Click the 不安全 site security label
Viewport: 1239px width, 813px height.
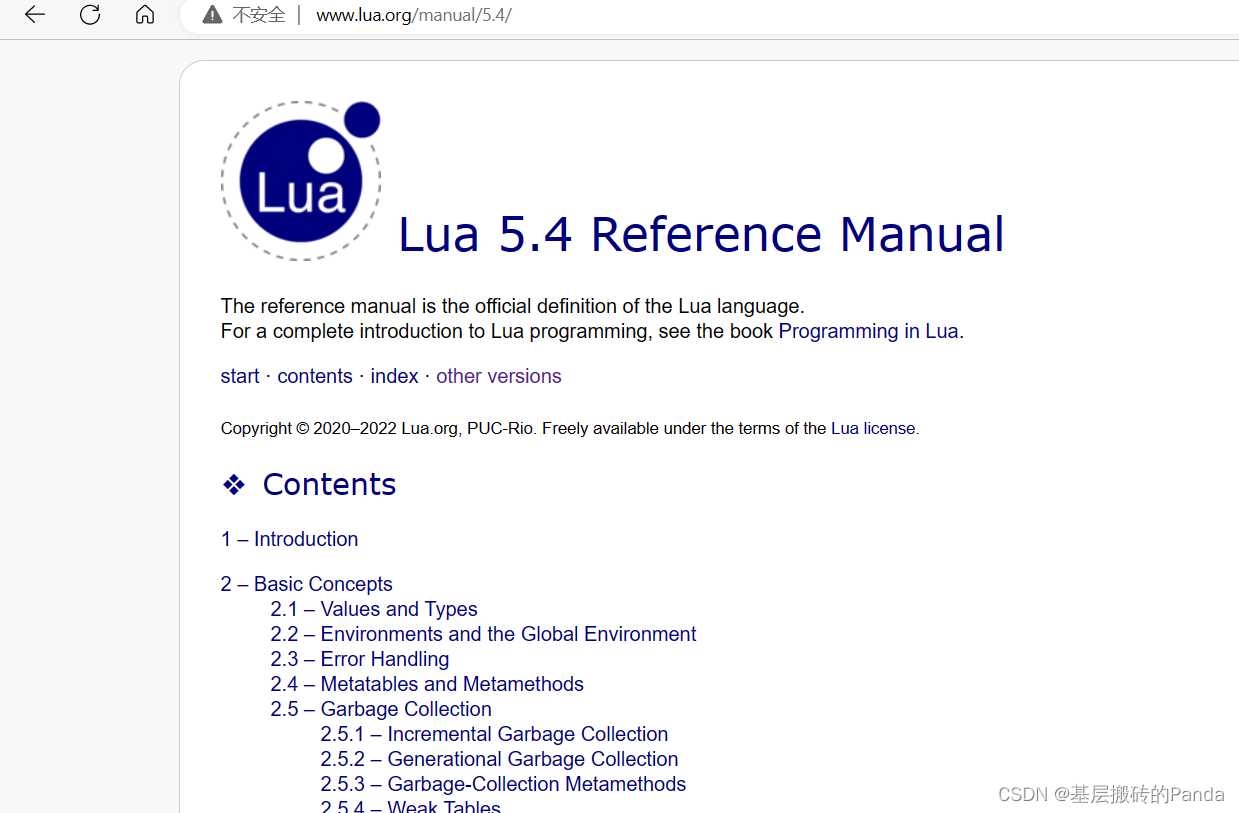(x=259, y=15)
